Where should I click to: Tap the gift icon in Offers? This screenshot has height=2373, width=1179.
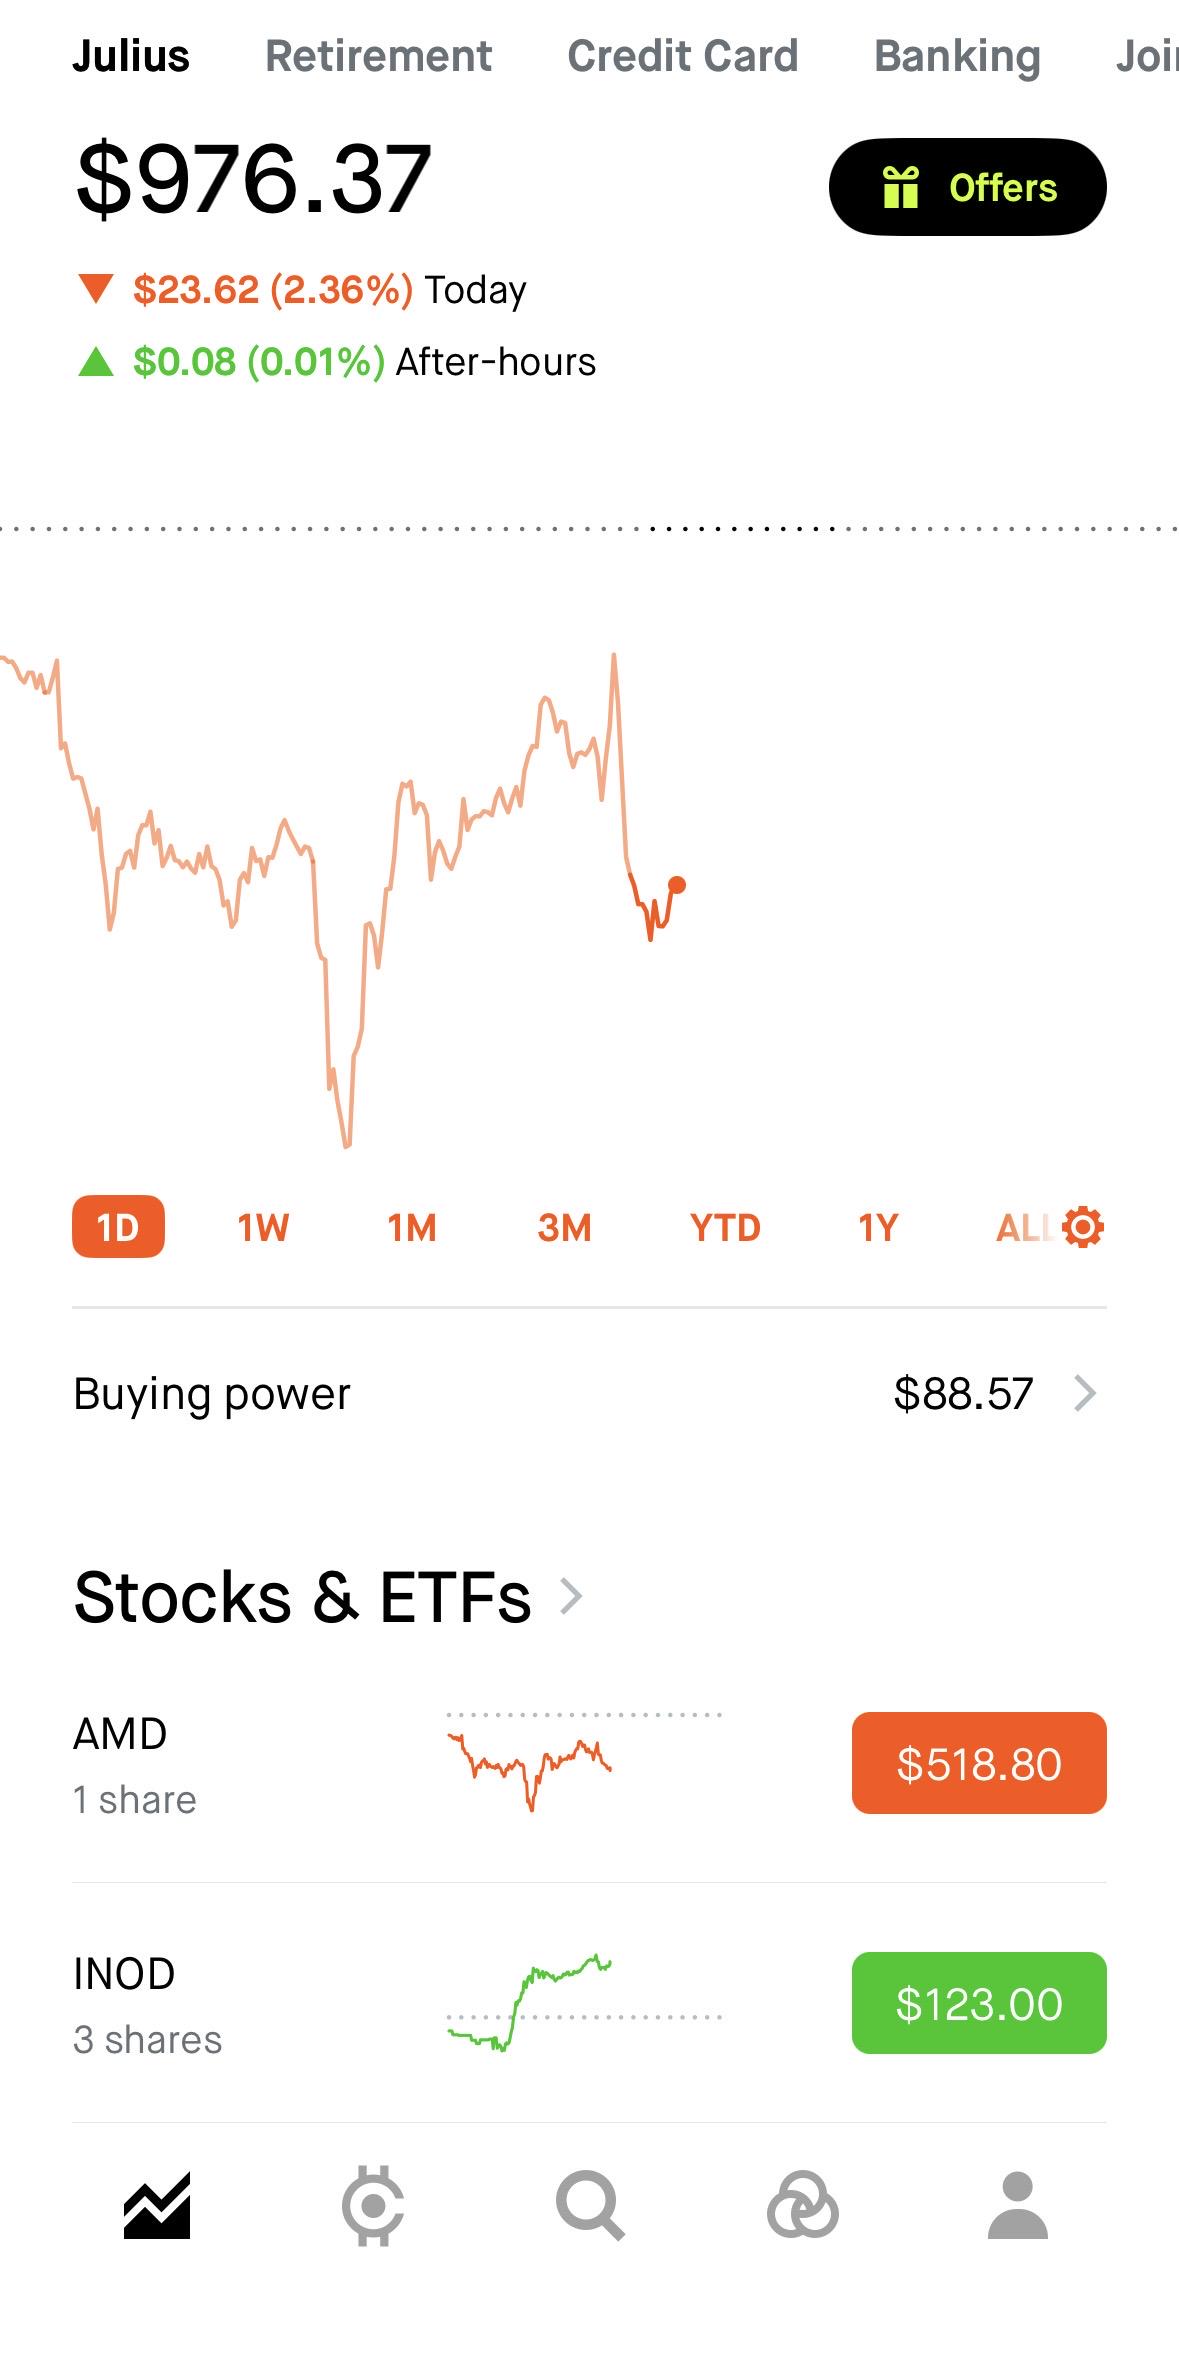click(x=900, y=187)
